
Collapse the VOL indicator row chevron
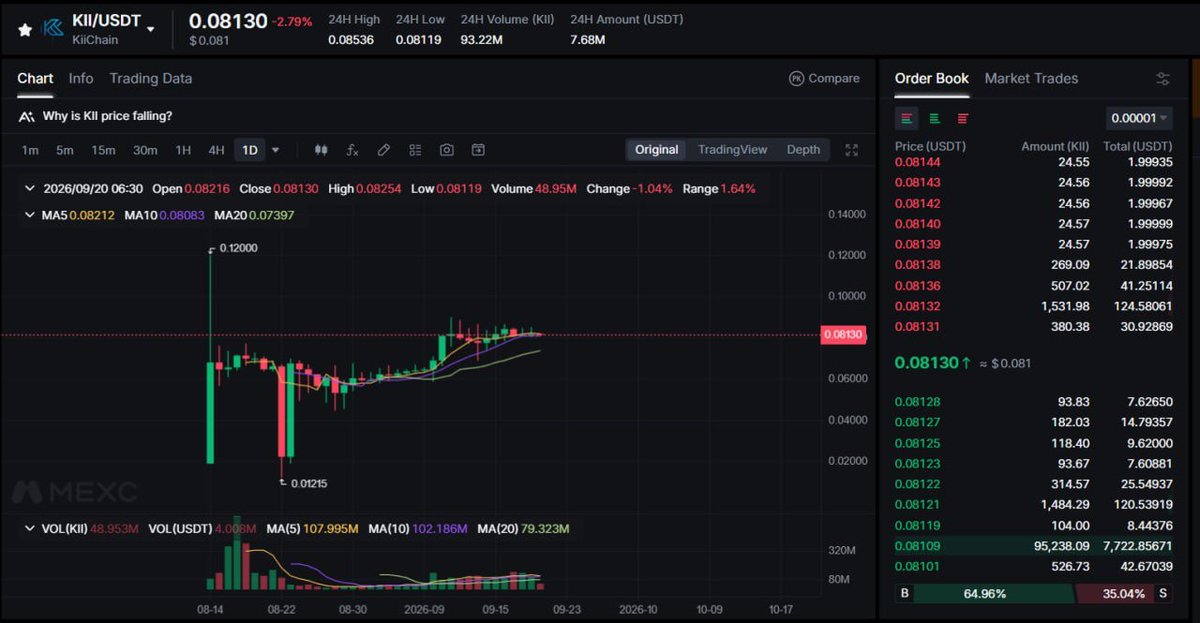[30, 528]
